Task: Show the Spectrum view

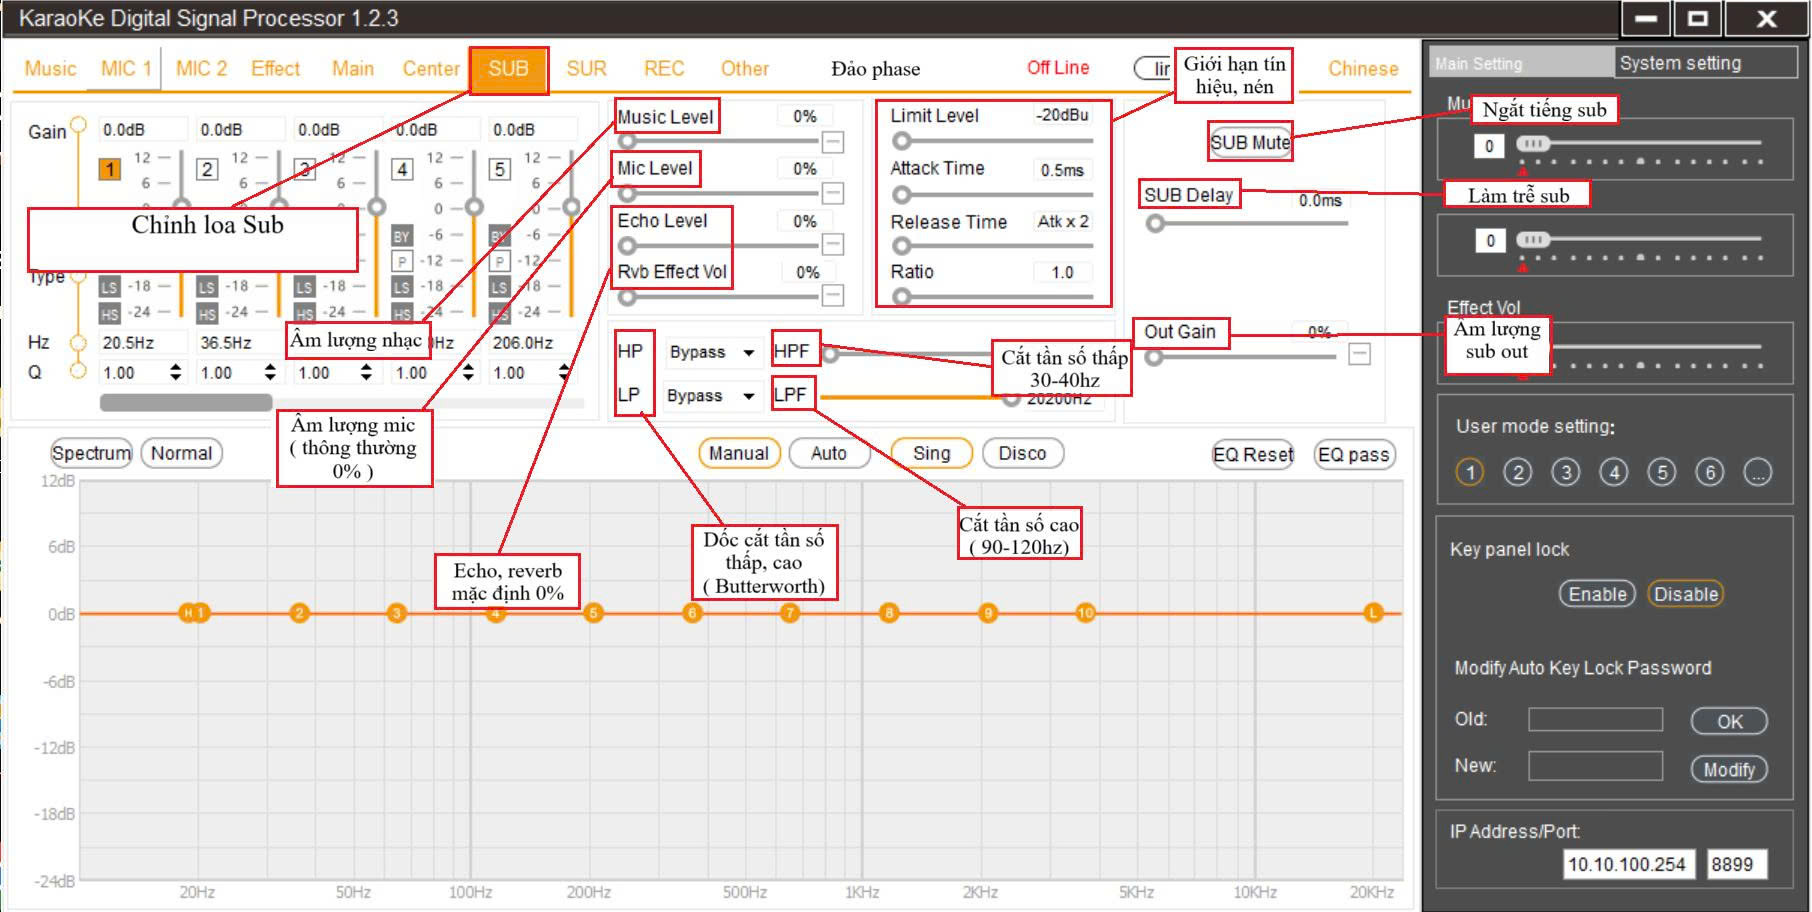Action: point(91,453)
